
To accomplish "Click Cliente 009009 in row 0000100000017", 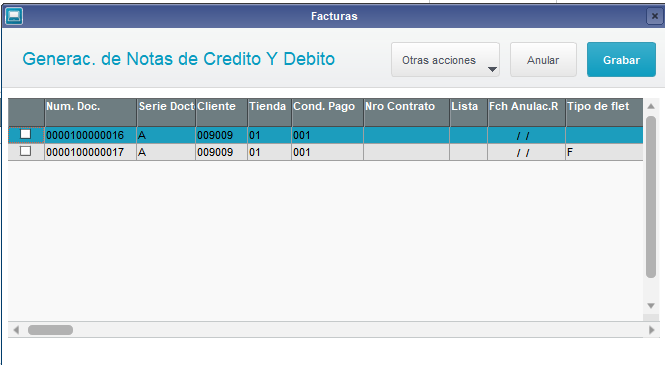I will (x=221, y=152).
